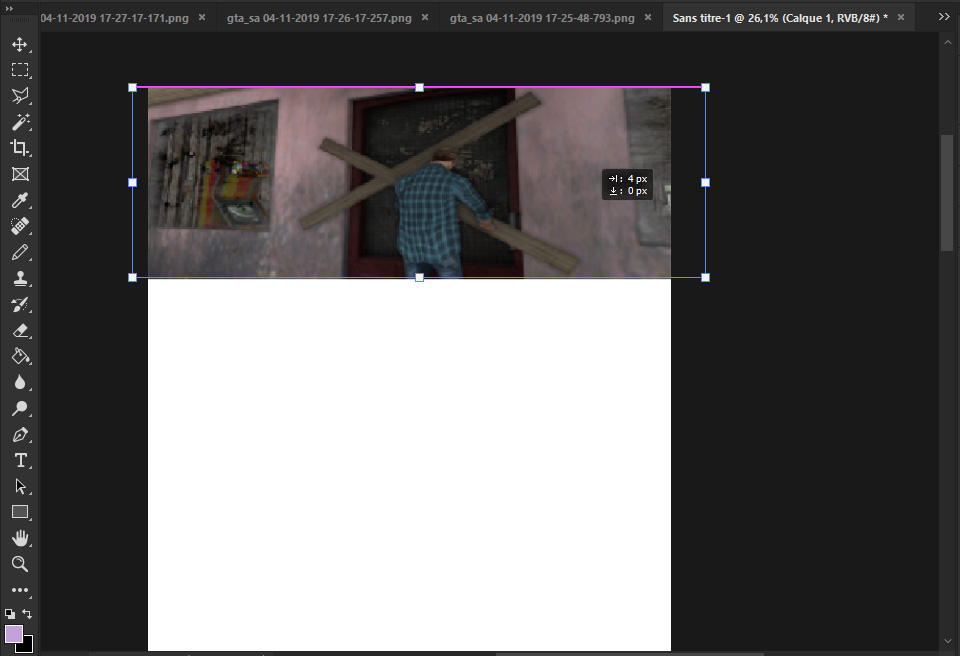Select the Polygonal Lasso tool
Viewport: 960px width, 656px height.
[20, 96]
